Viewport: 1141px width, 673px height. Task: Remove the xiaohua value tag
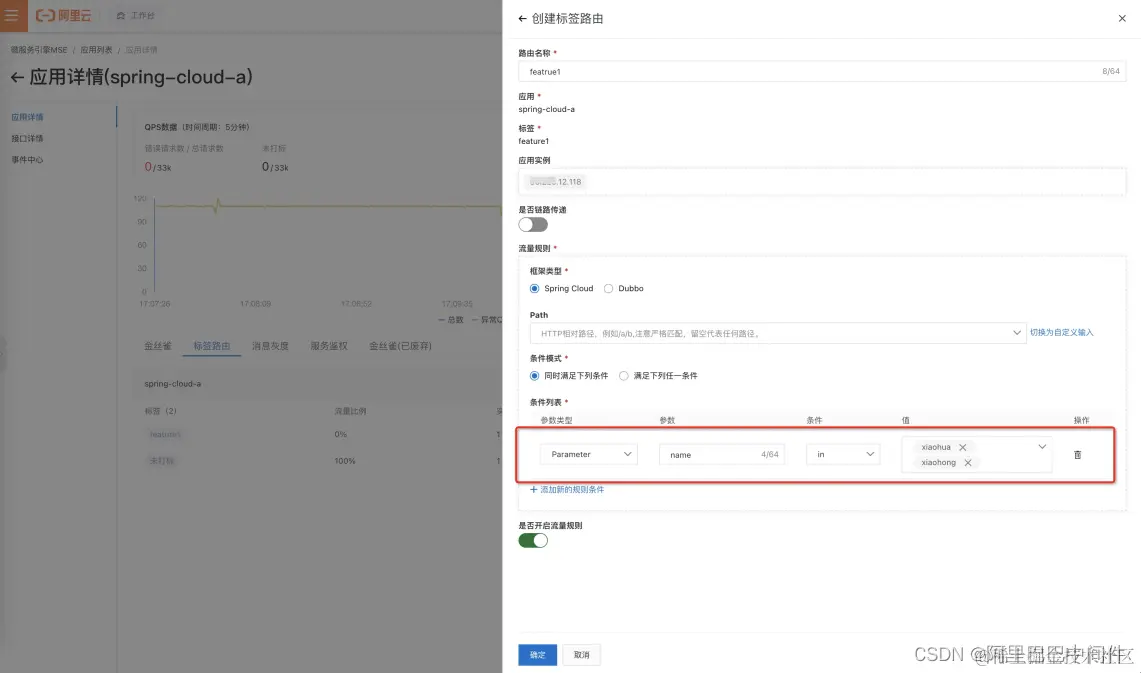[x=963, y=447]
